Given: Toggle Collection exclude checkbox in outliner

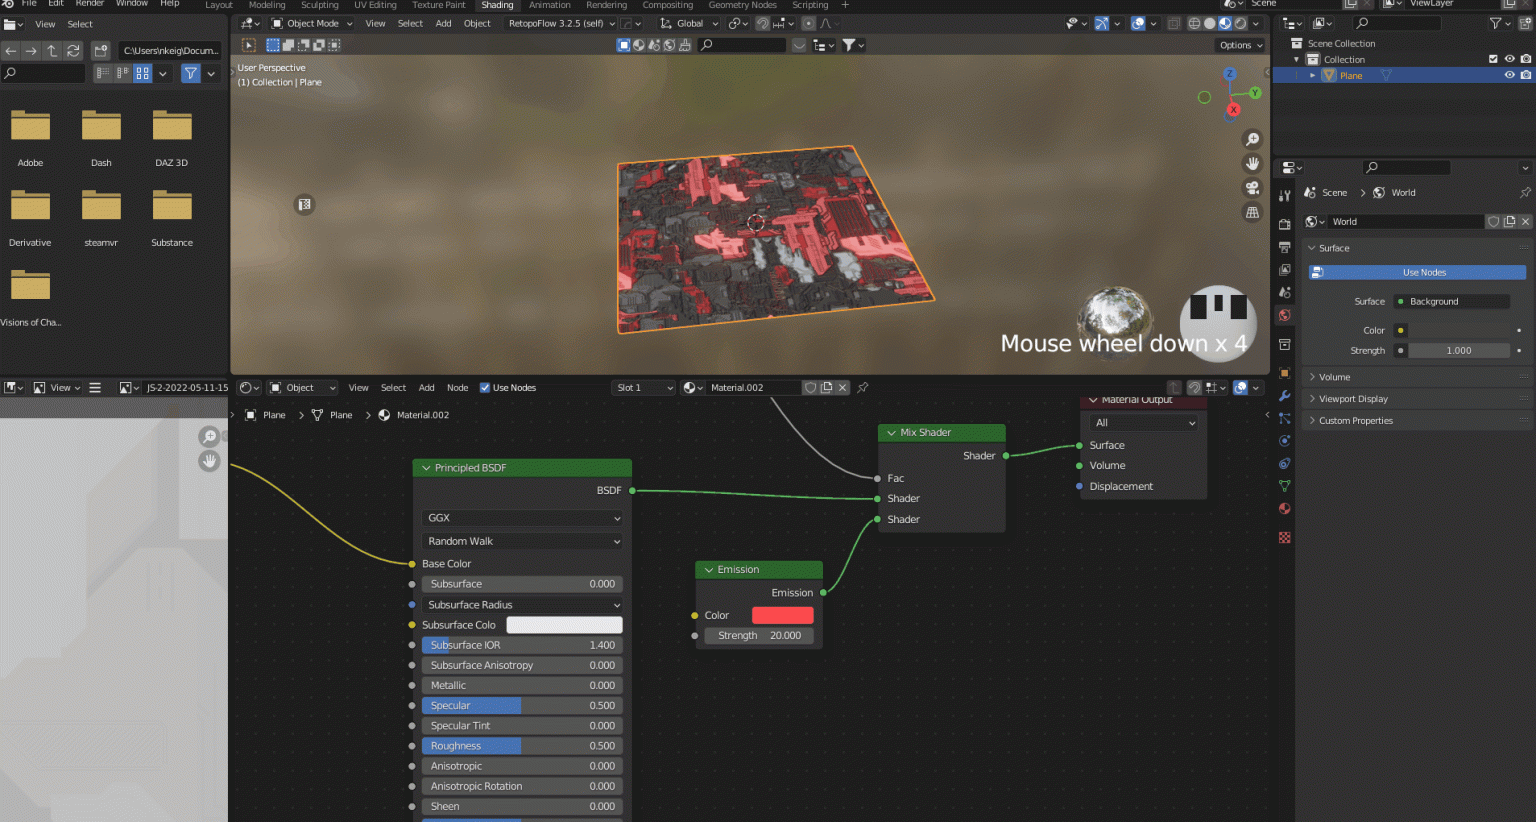Looking at the screenshot, I should pos(1493,59).
